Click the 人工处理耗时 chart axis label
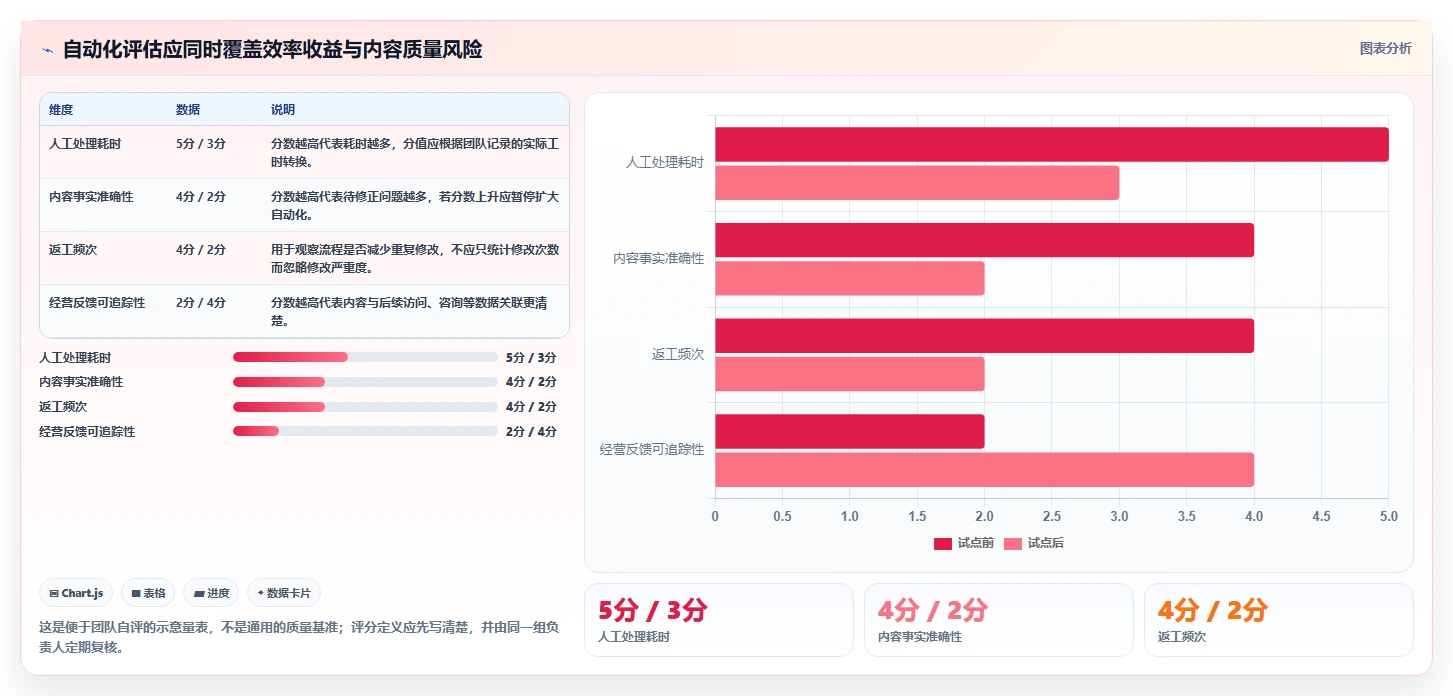 tap(665, 162)
